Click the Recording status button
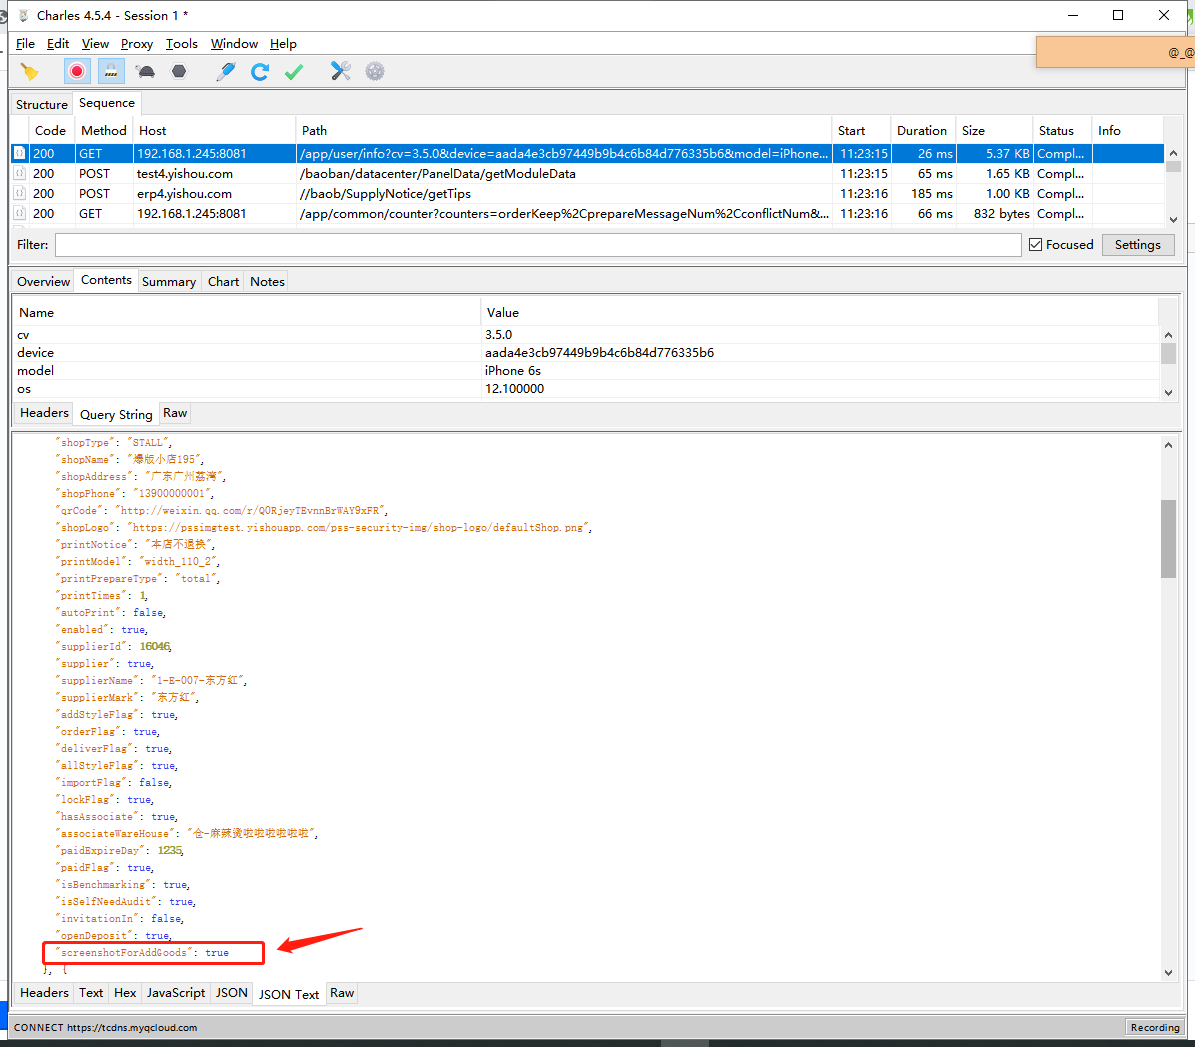 [1155, 1027]
